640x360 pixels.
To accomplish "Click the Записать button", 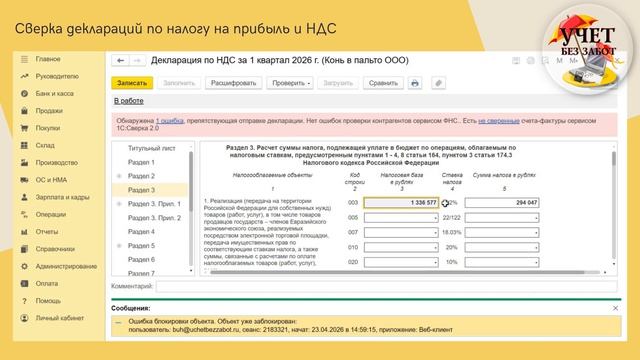I will [x=132, y=83].
